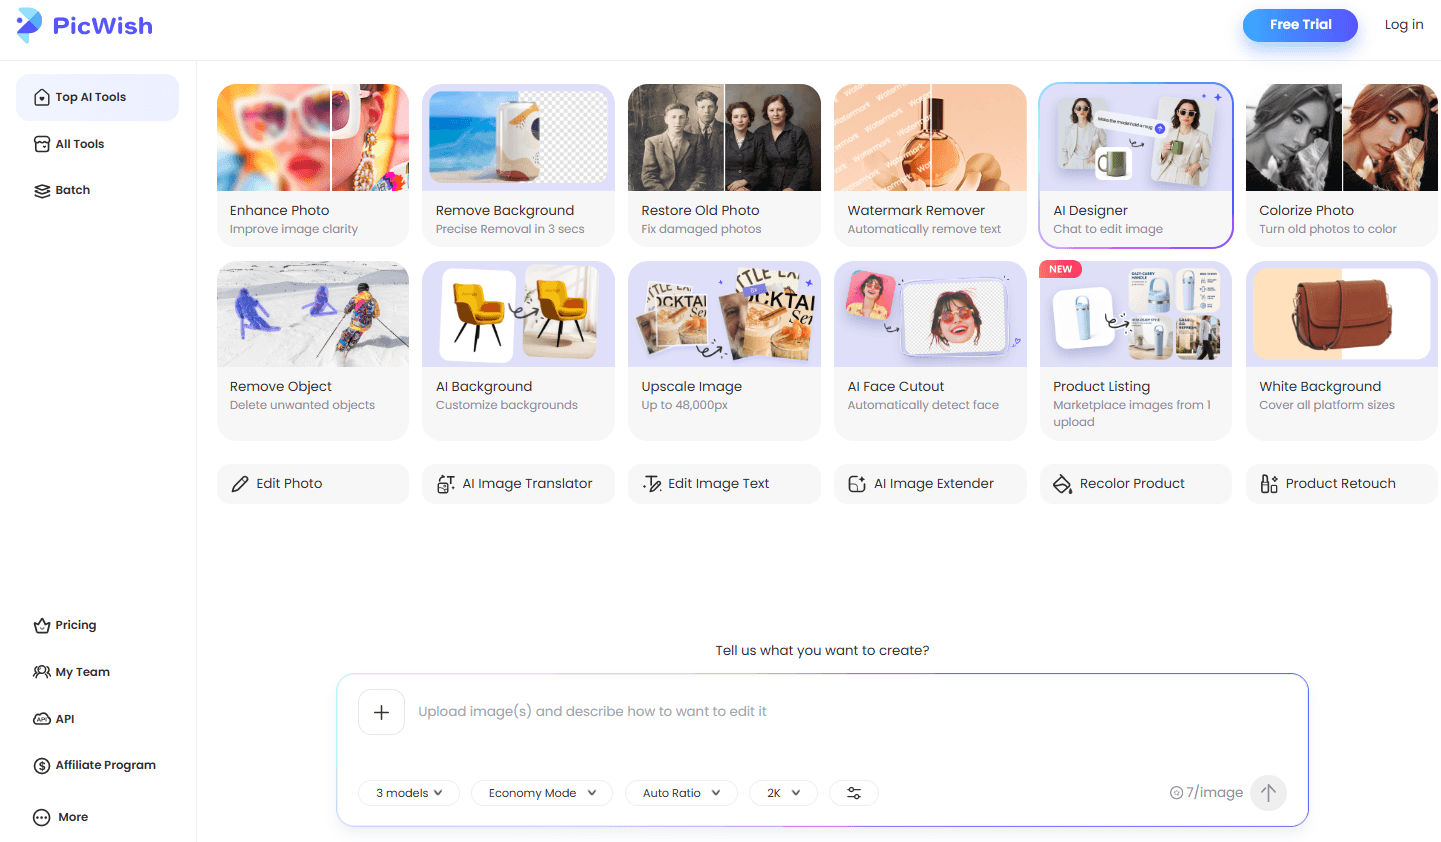Image resolution: width=1441 pixels, height=842 pixels.
Task: Open Remove Background tool card
Action: tap(518, 165)
